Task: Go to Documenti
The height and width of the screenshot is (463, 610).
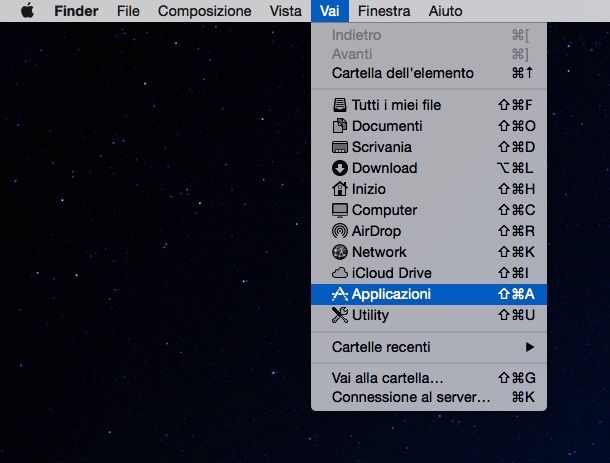Action: point(429,126)
